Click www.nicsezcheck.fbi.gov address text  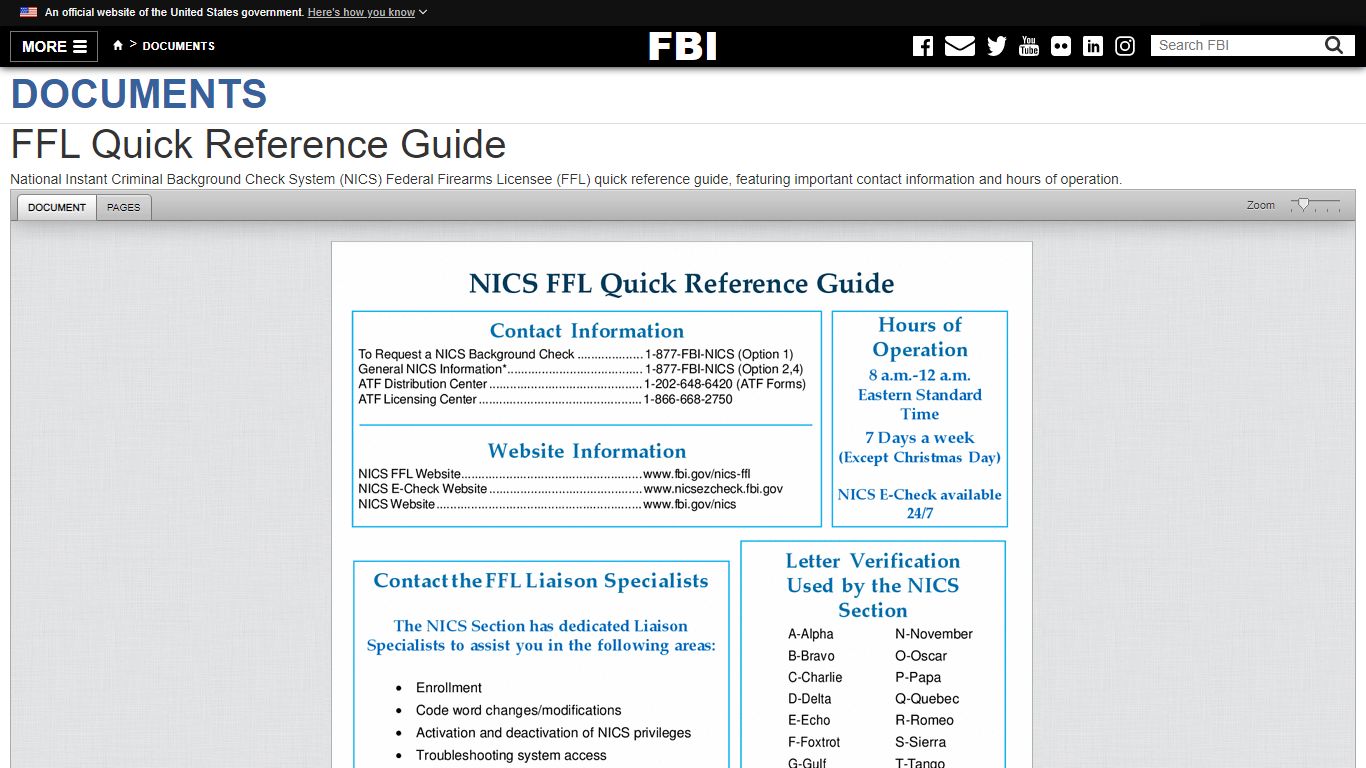[713, 489]
